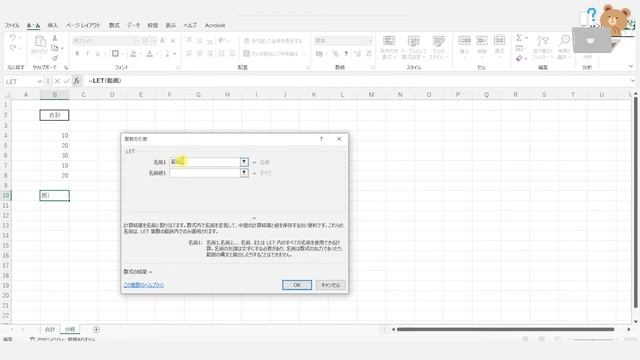
Task: Click the formula bar Enter checkmark icon
Action: [x=67, y=81]
